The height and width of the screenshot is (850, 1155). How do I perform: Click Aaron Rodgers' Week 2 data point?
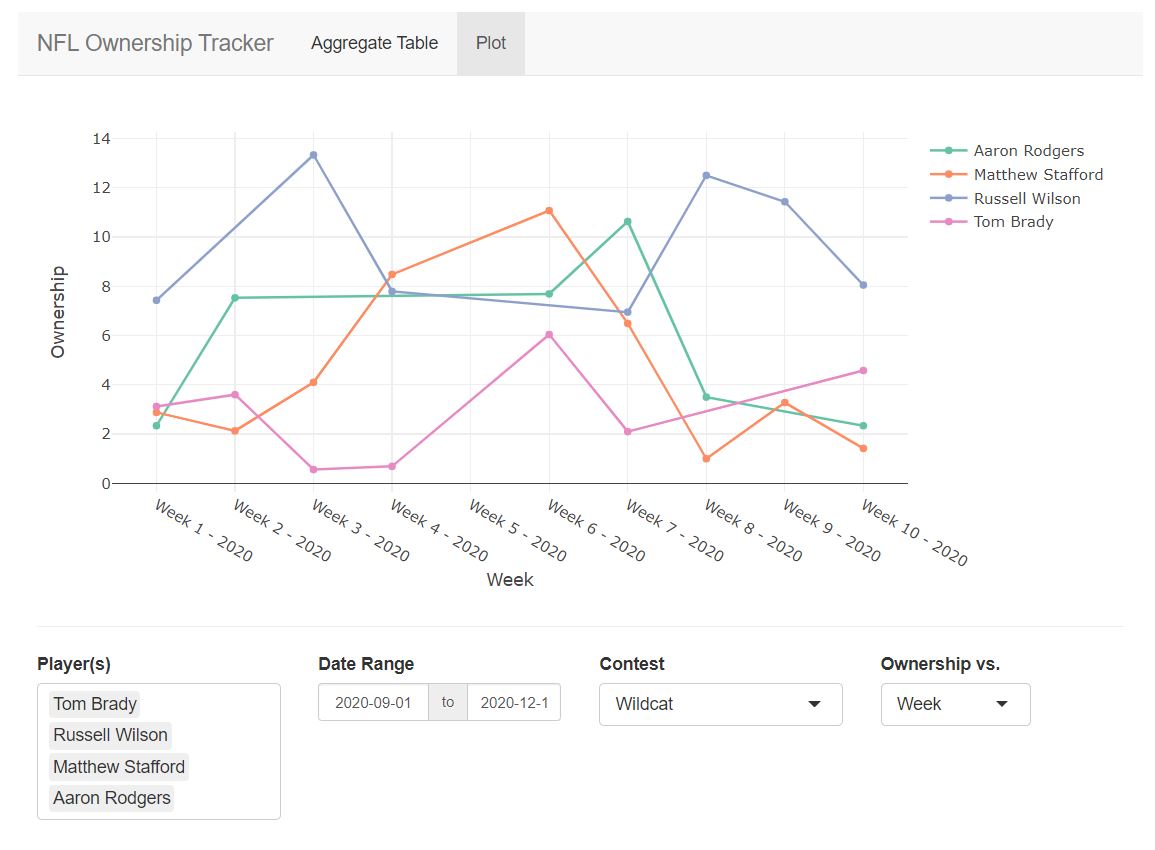tap(235, 298)
